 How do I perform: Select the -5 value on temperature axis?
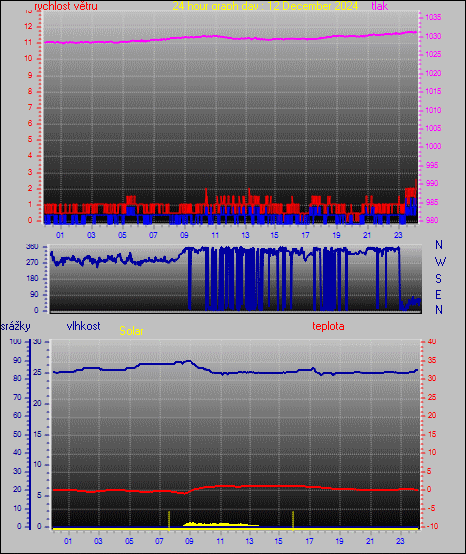click(x=431, y=508)
